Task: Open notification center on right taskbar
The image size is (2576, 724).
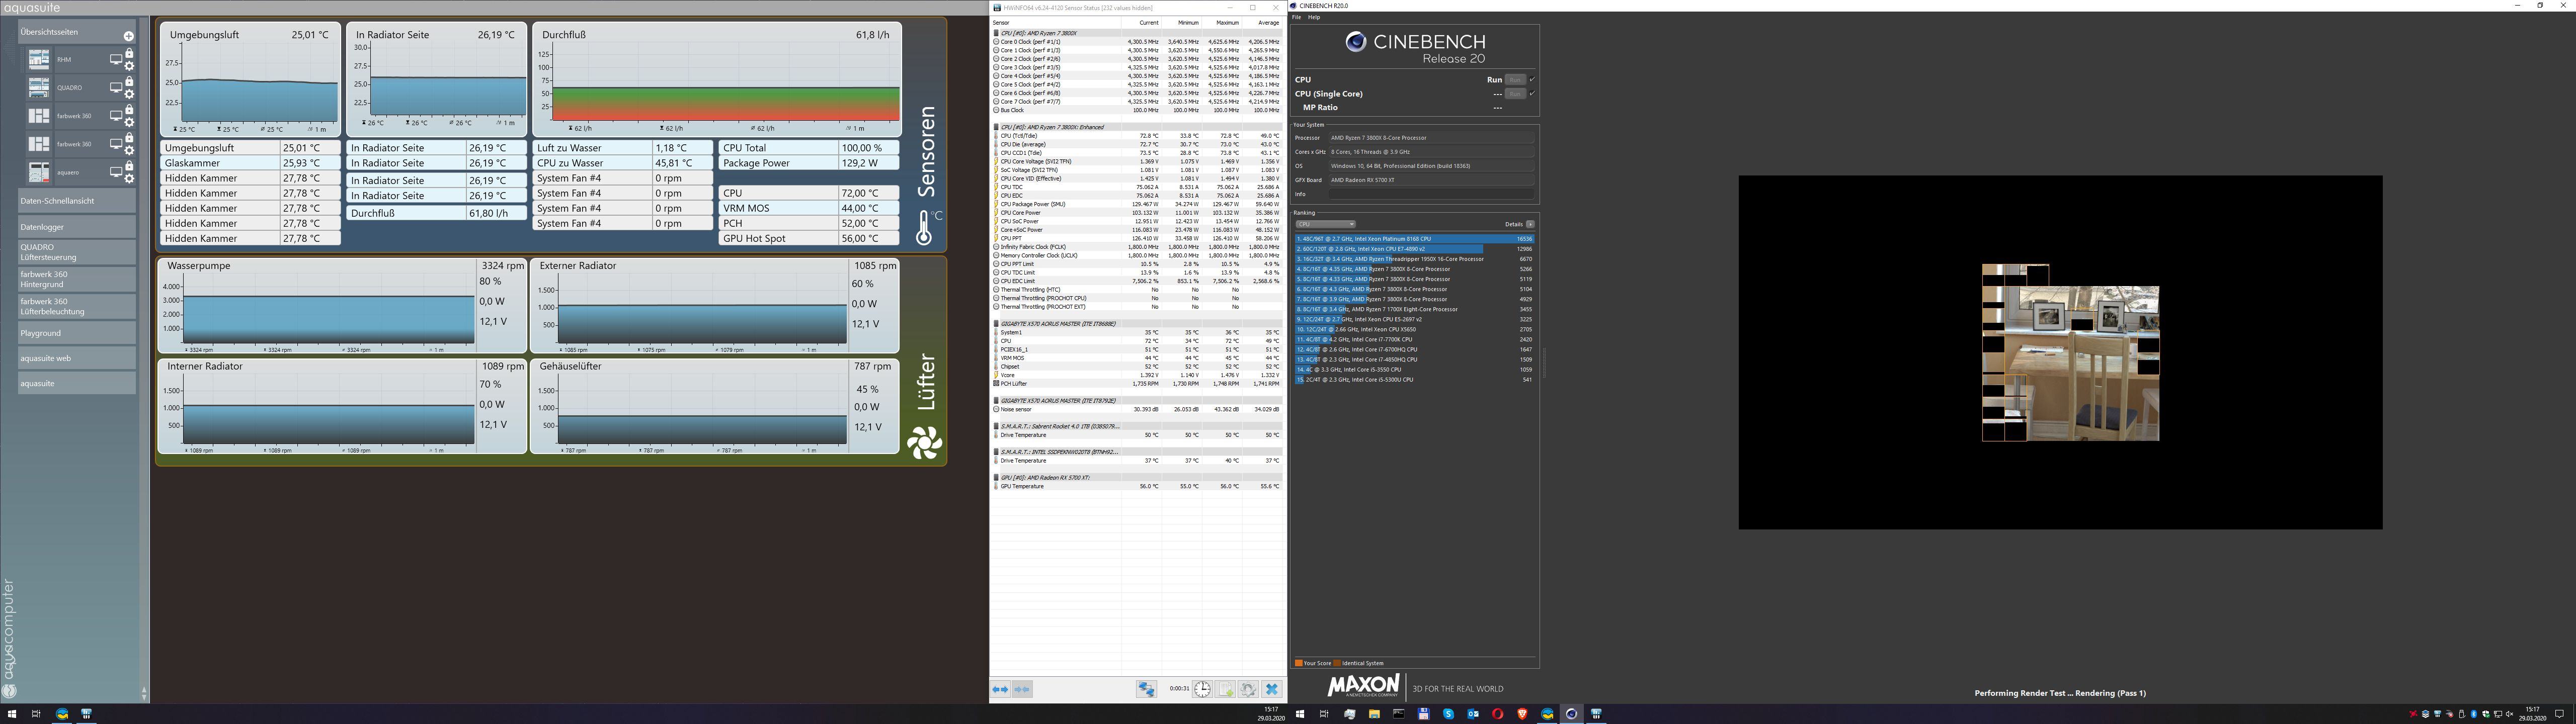Action: point(2560,714)
